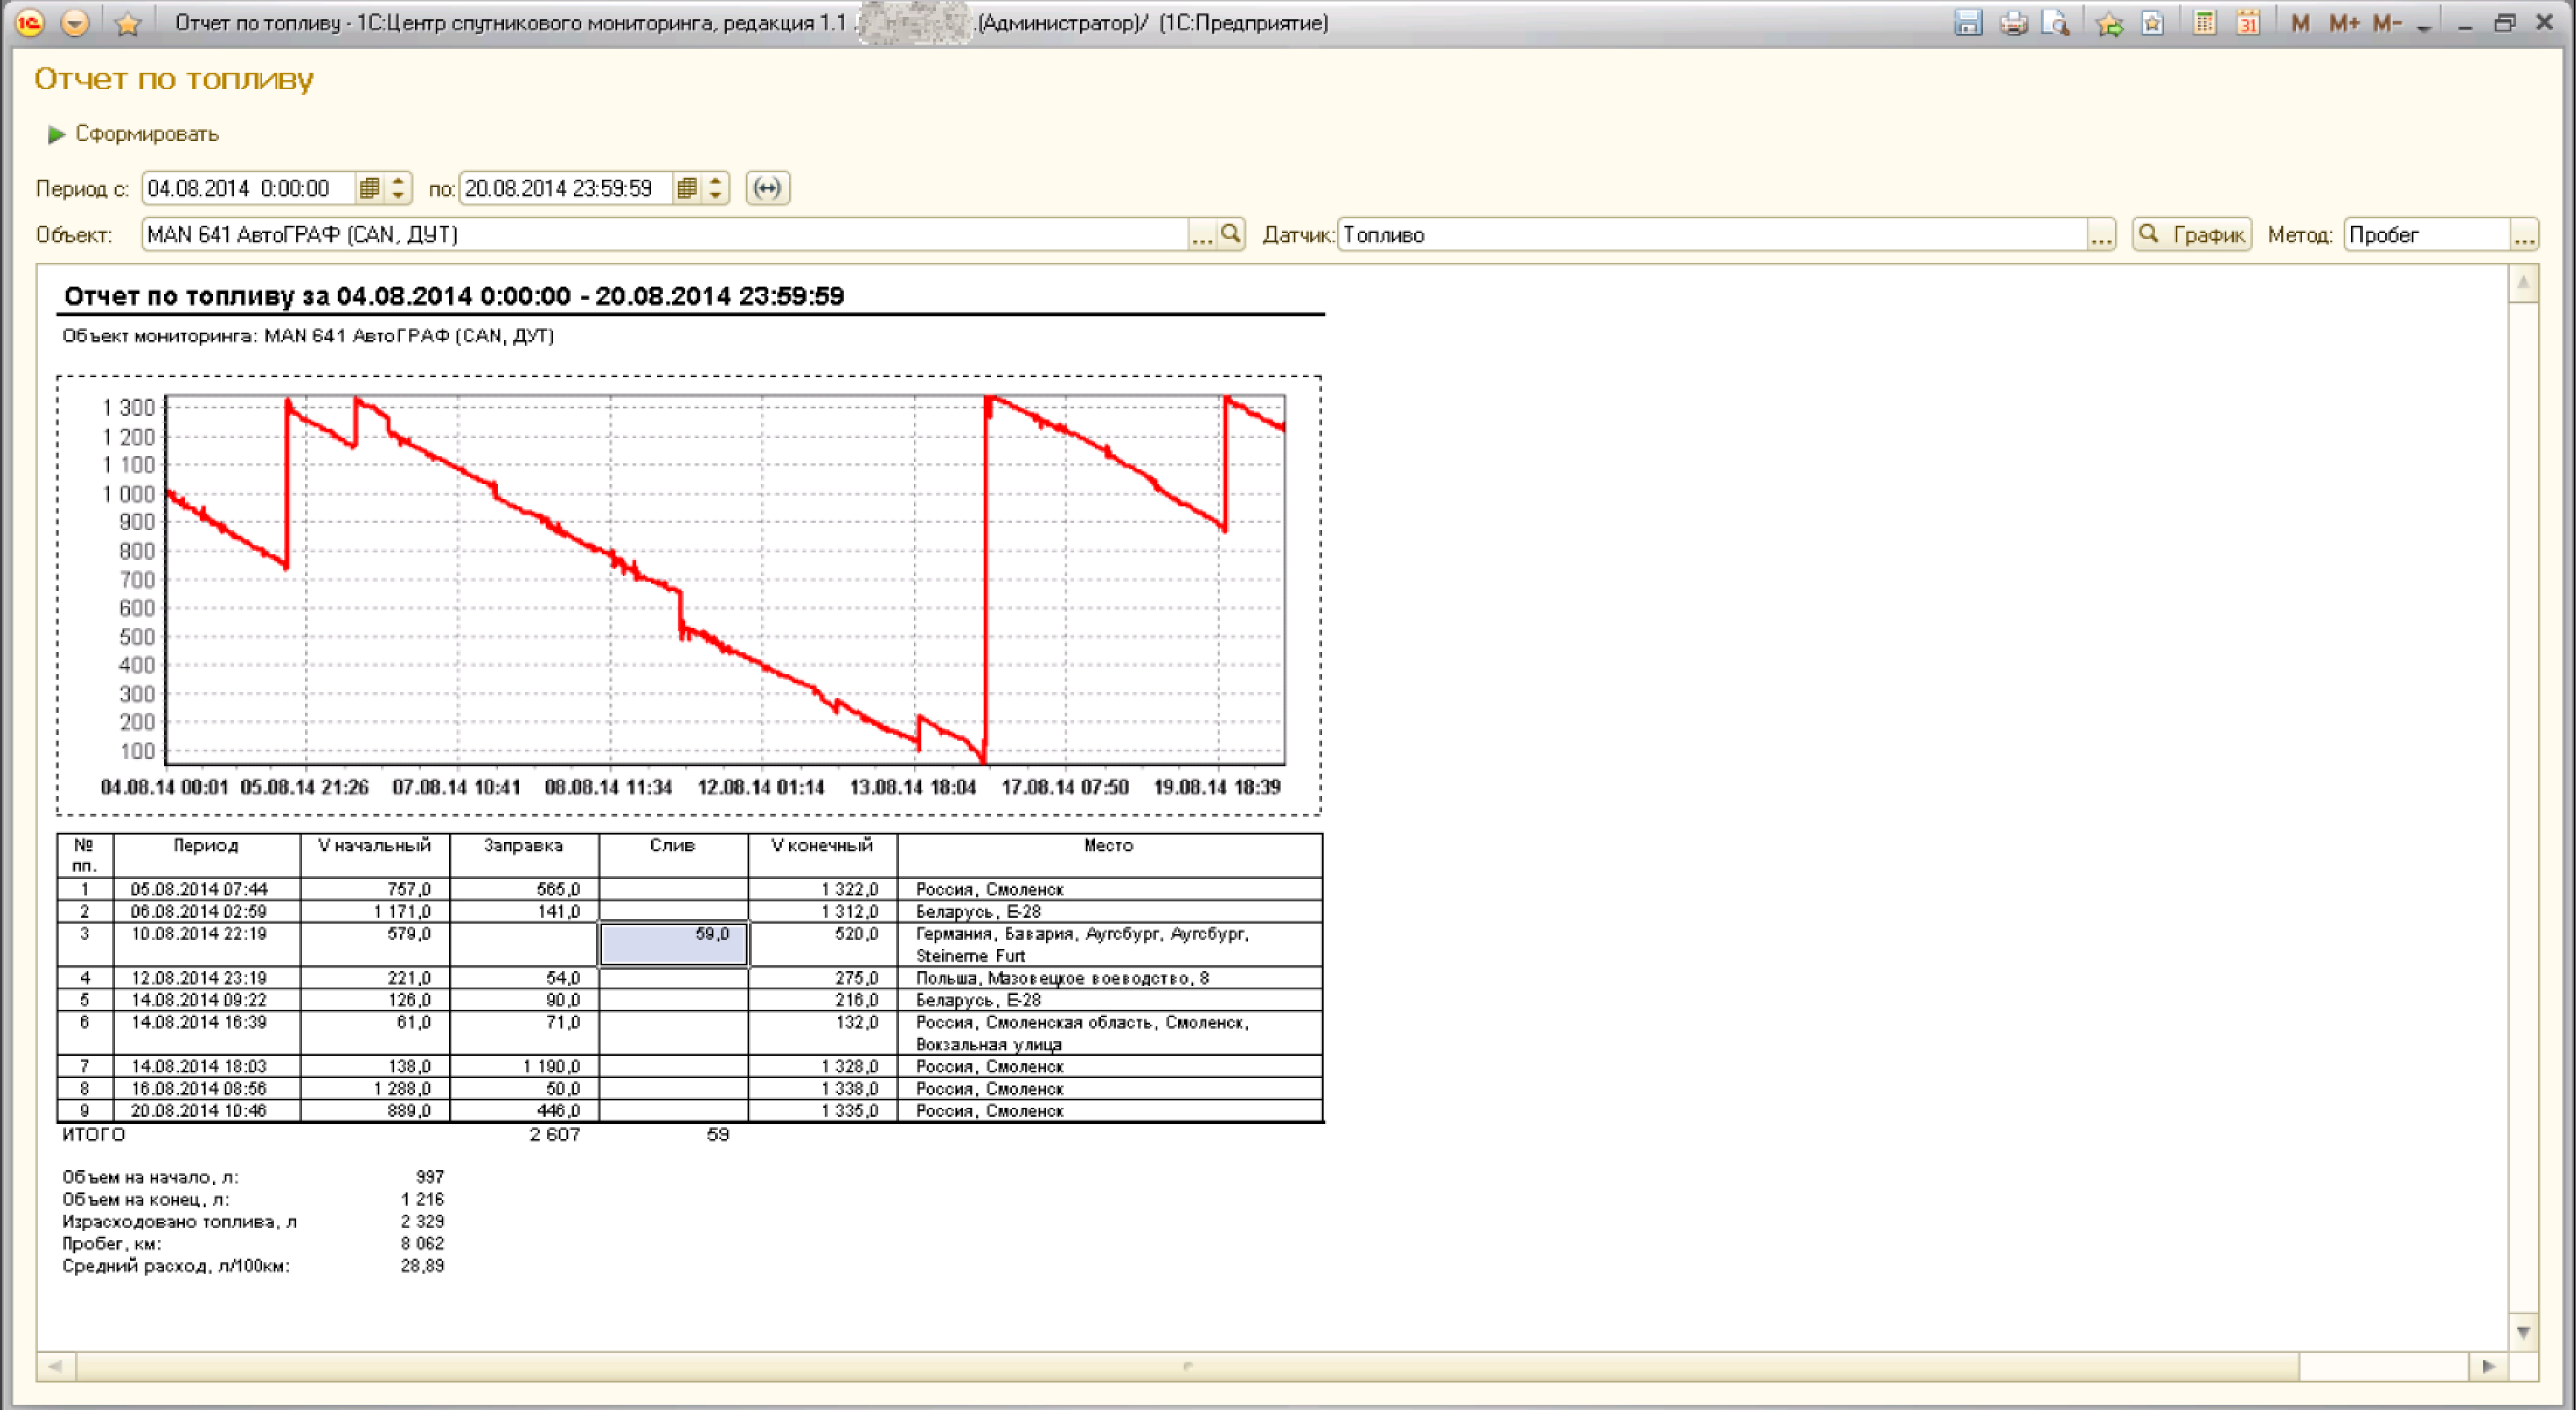Click the horizontal scrollbar thumb at the bottom
The image size is (2576, 1410).
tap(1187, 1366)
